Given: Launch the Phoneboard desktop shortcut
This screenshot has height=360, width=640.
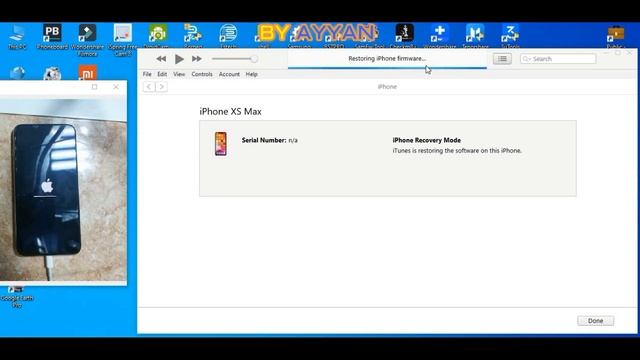Looking at the screenshot, I should pyautogui.click(x=52, y=37).
